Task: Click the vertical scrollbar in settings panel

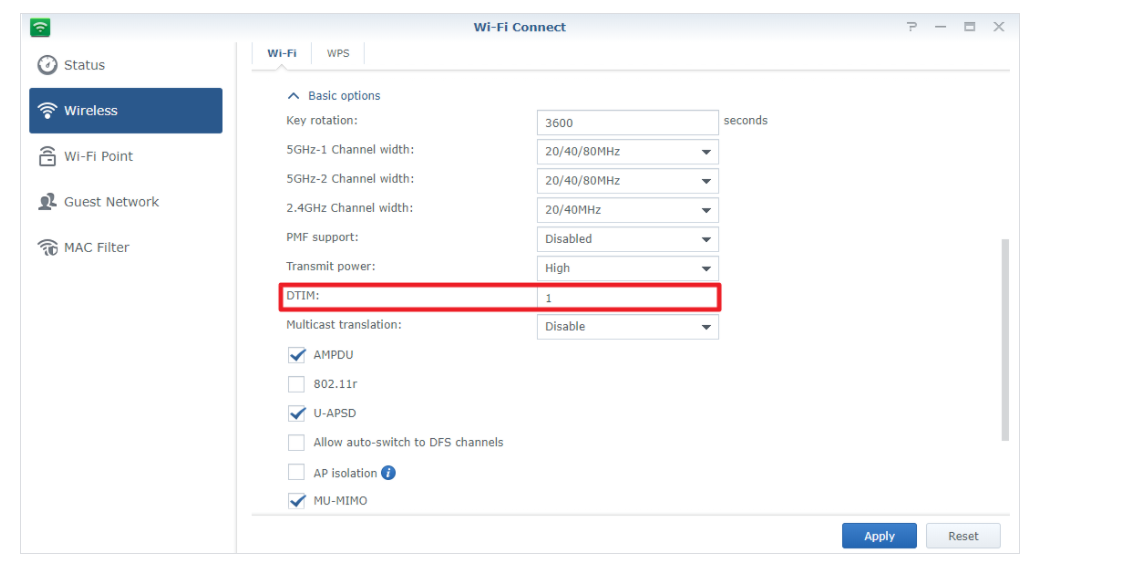Action: click(x=1004, y=340)
